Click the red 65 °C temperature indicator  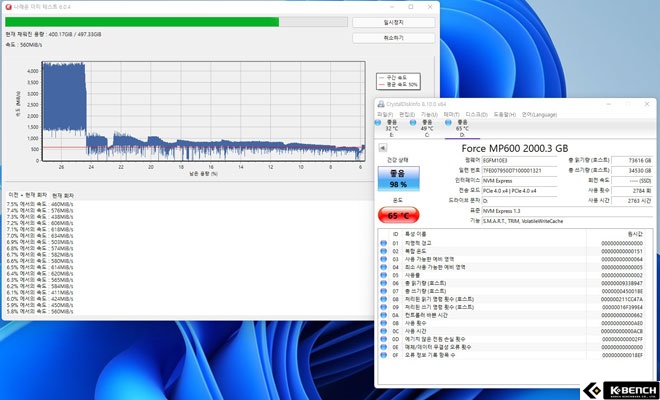[x=398, y=215]
